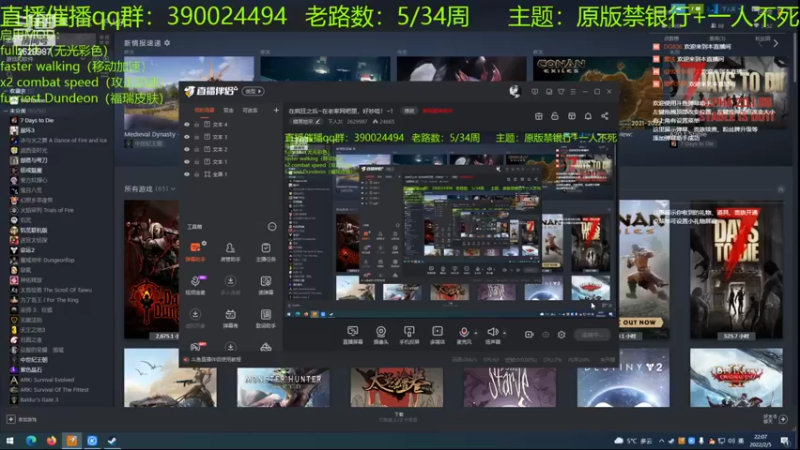Hide the 全屏 1 capture layer

[x=187, y=174]
